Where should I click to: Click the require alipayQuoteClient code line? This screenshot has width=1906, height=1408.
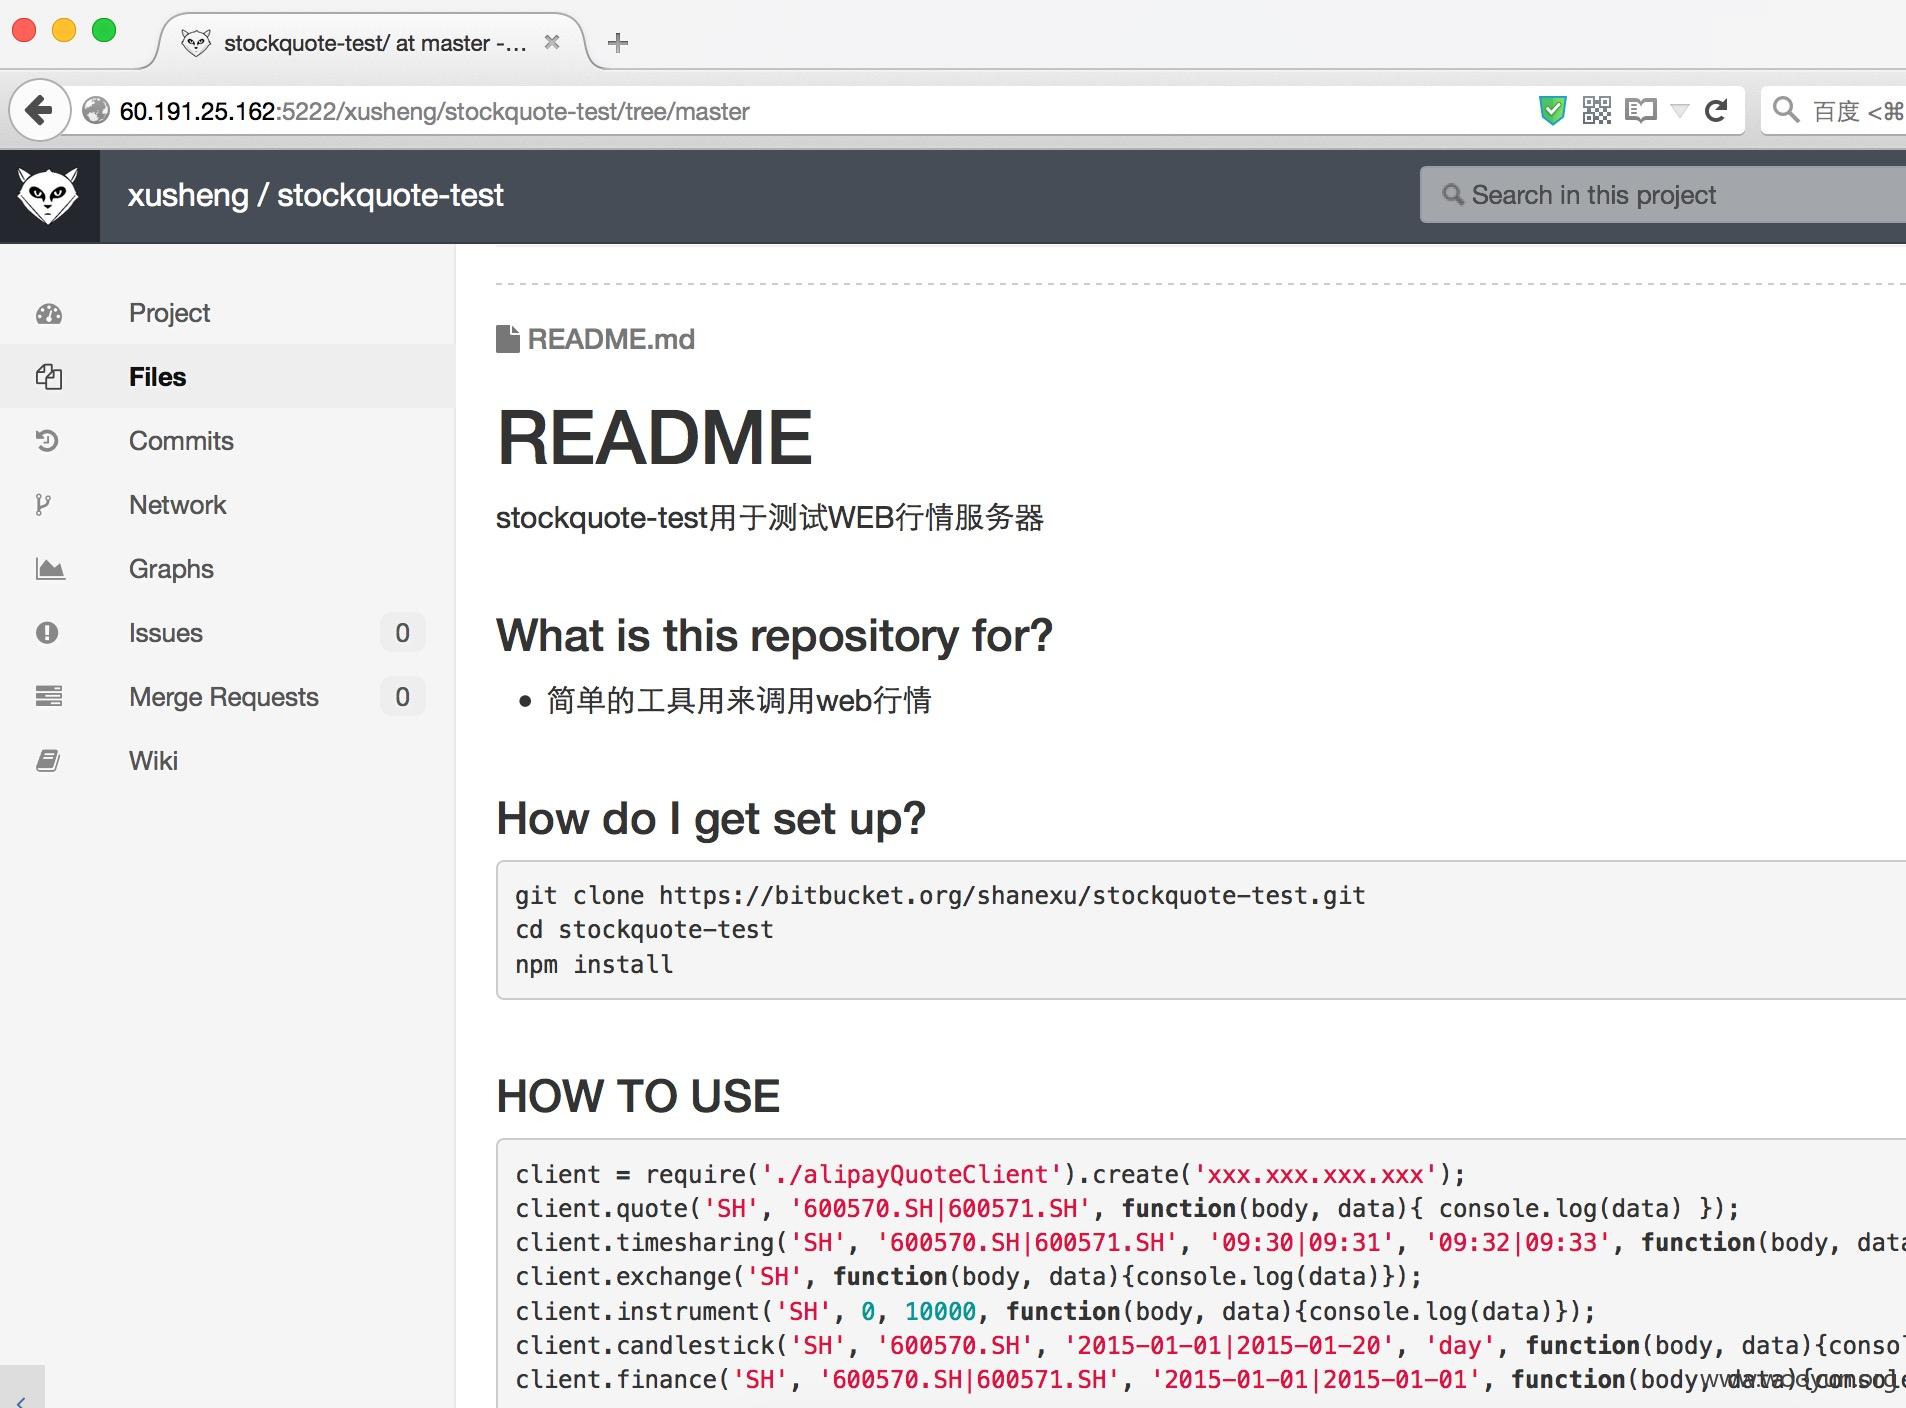[x=990, y=1175]
